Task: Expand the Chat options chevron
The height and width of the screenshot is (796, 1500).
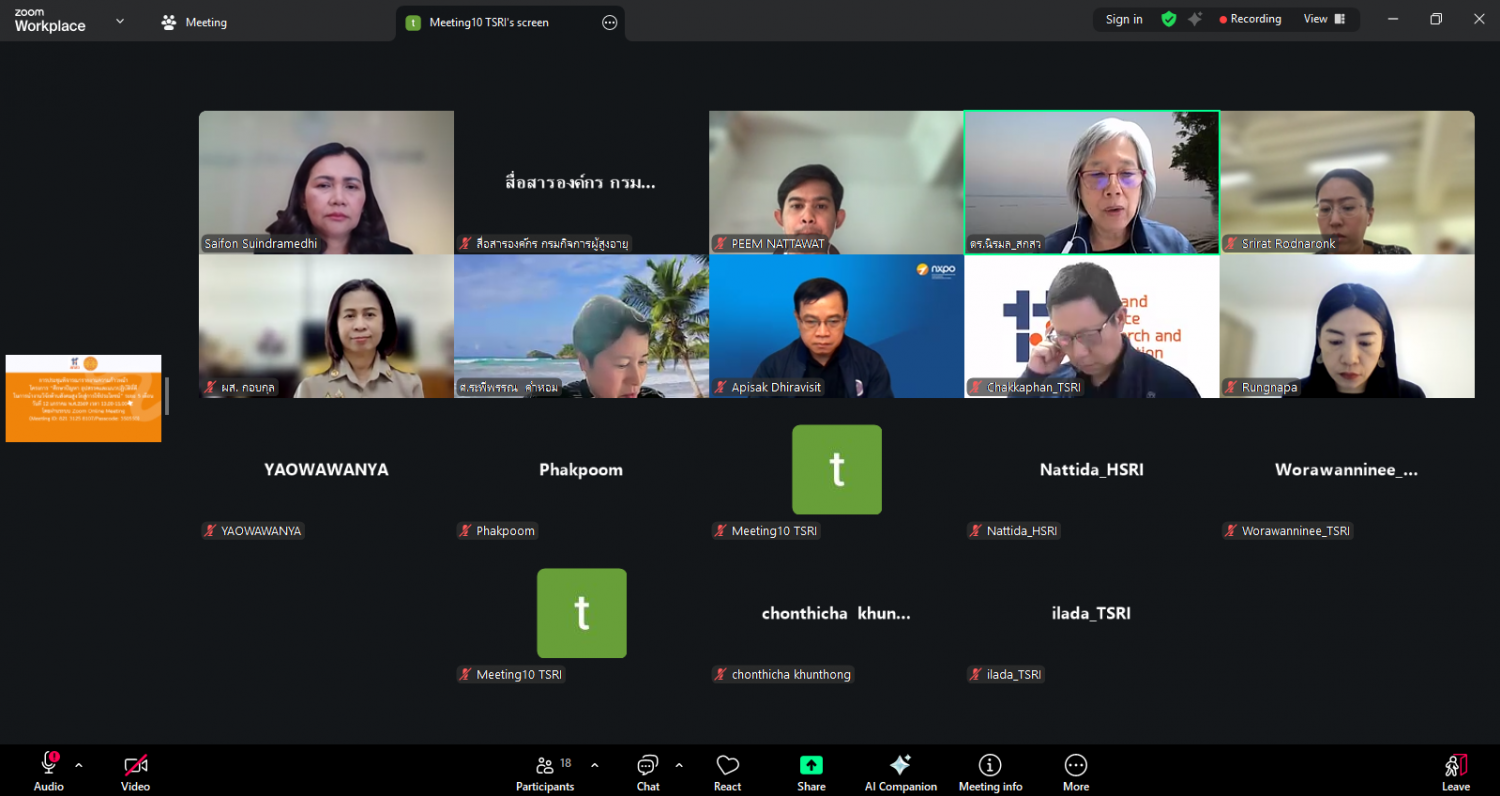Action: tap(679, 766)
